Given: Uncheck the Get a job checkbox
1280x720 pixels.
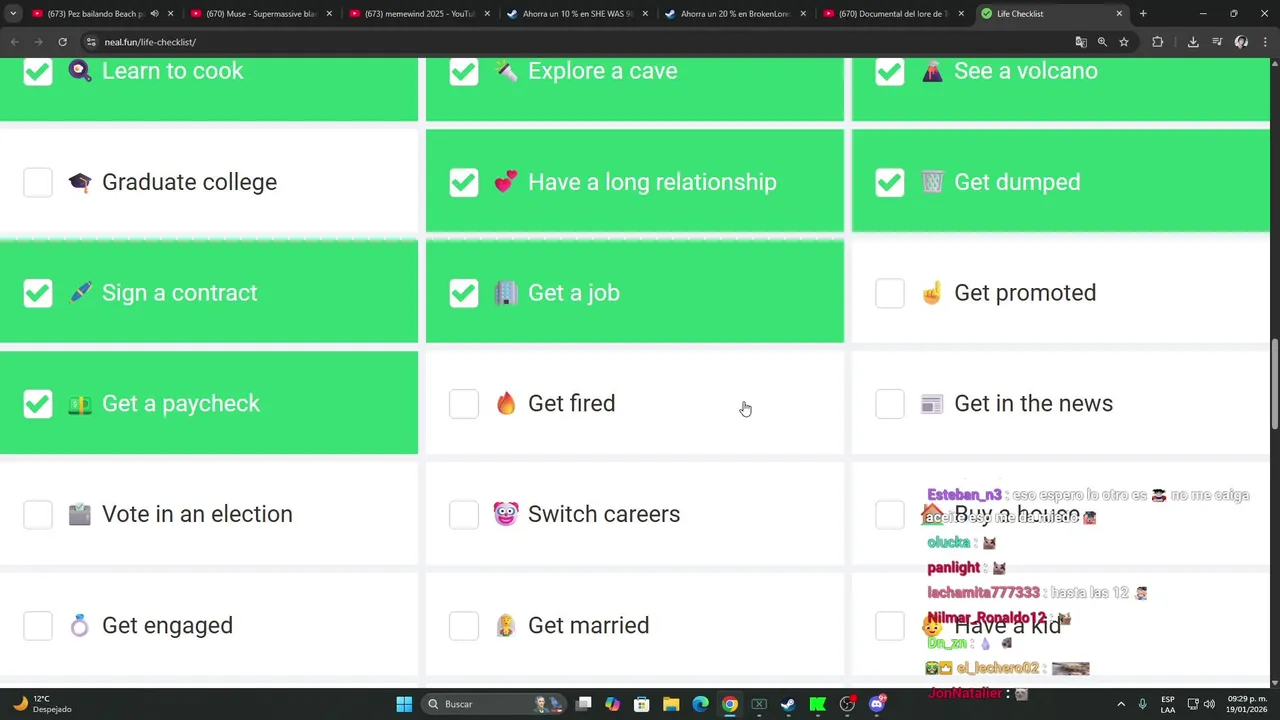Looking at the screenshot, I should 464,293.
